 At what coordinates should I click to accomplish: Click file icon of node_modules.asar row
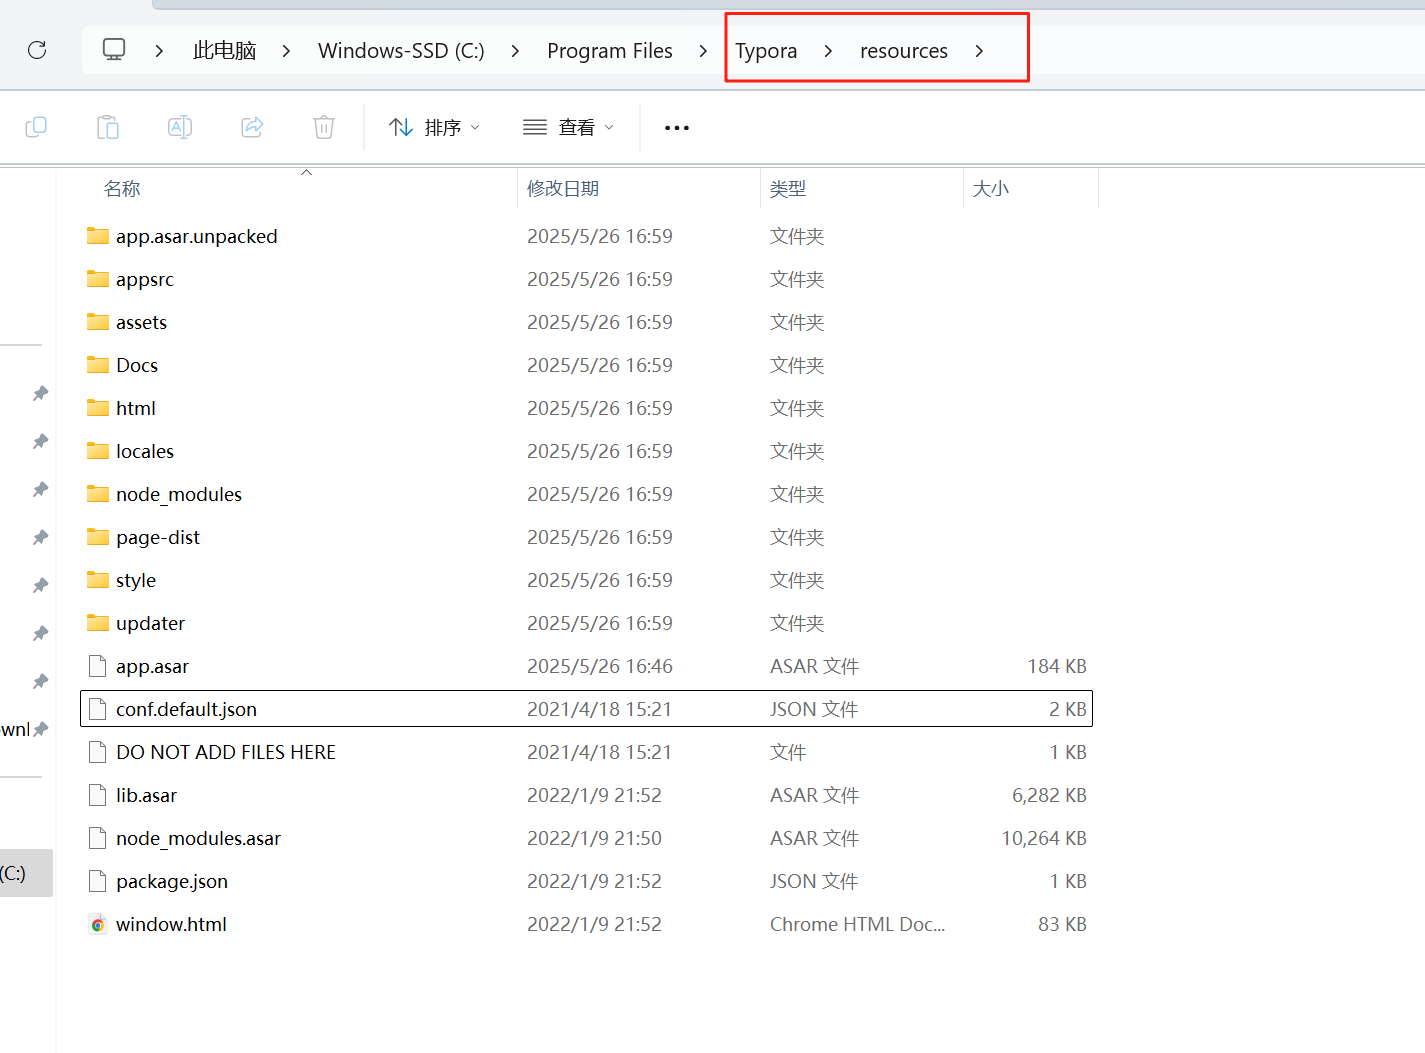97,838
